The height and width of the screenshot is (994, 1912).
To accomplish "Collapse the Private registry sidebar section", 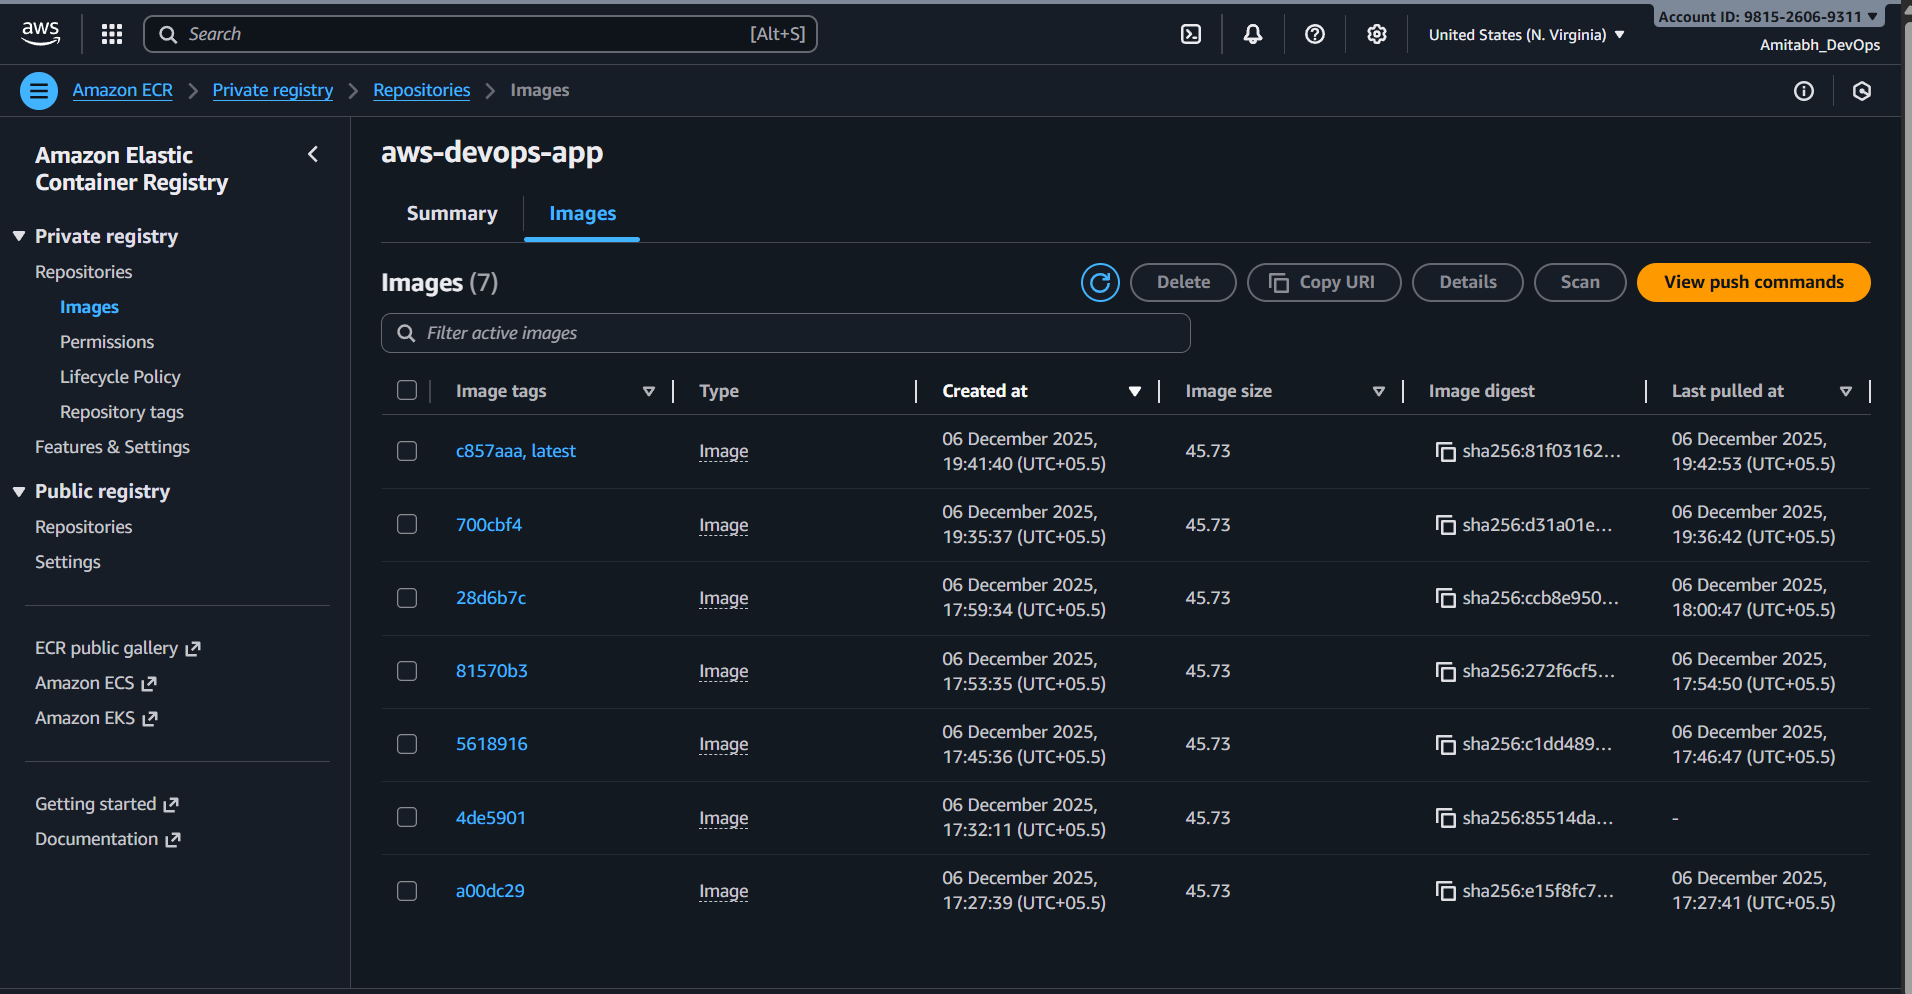I will click(x=19, y=236).
